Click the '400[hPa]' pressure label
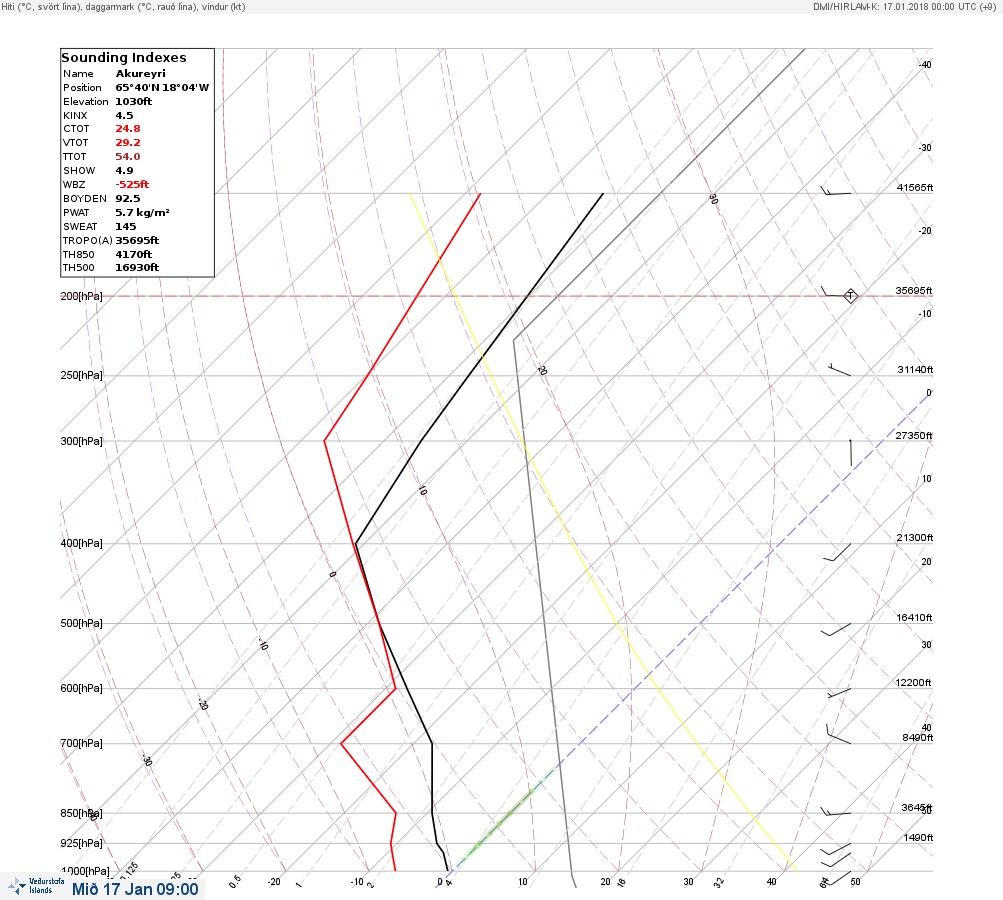The height and width of the screenshot is (900, 1003). [81, 543]
